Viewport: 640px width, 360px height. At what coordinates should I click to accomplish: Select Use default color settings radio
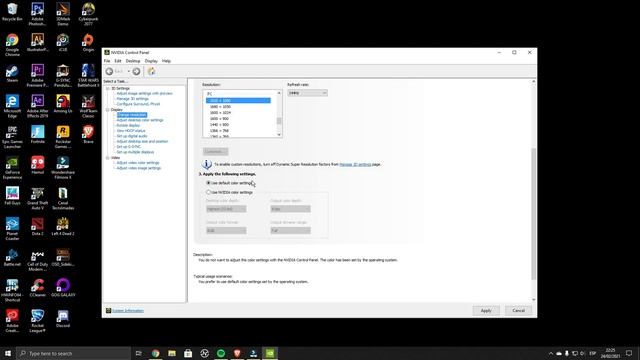tap(209, 183)
